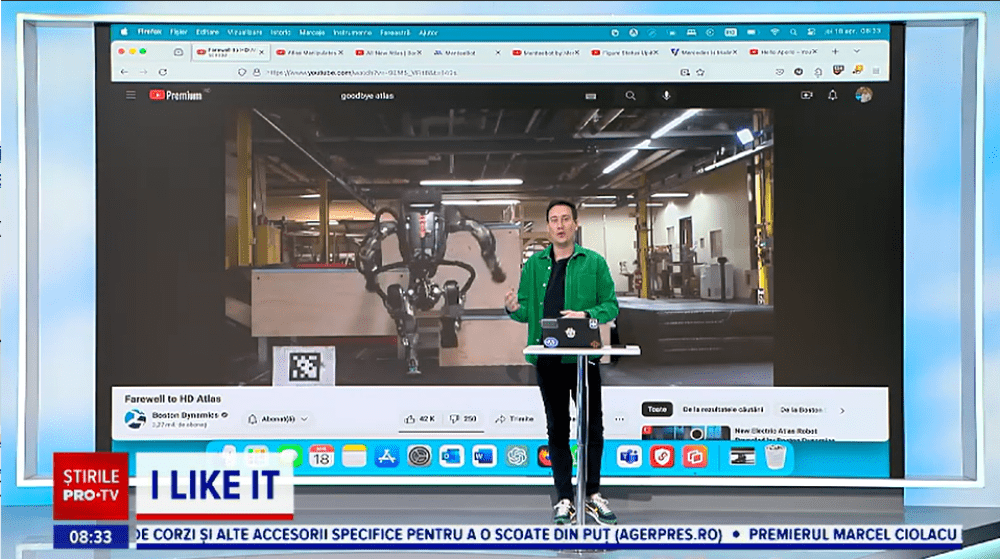
Task: Go forward in browser history
Action: [x=143, y=72]
